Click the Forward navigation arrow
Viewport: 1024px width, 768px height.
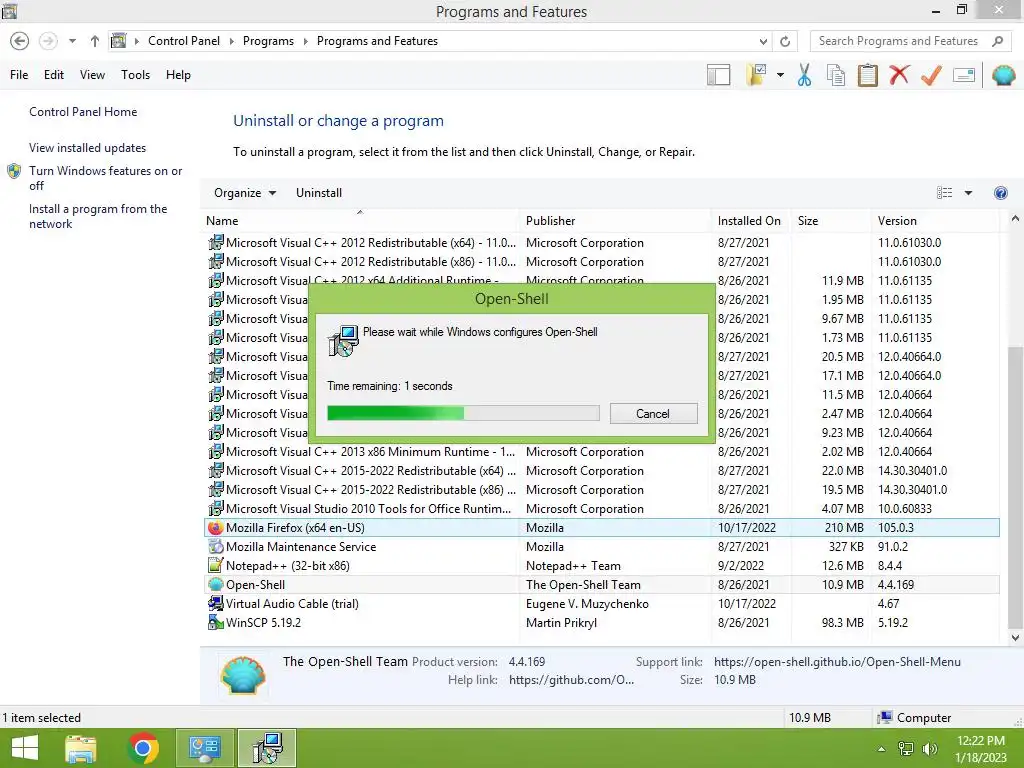click(x=48, y=41)
